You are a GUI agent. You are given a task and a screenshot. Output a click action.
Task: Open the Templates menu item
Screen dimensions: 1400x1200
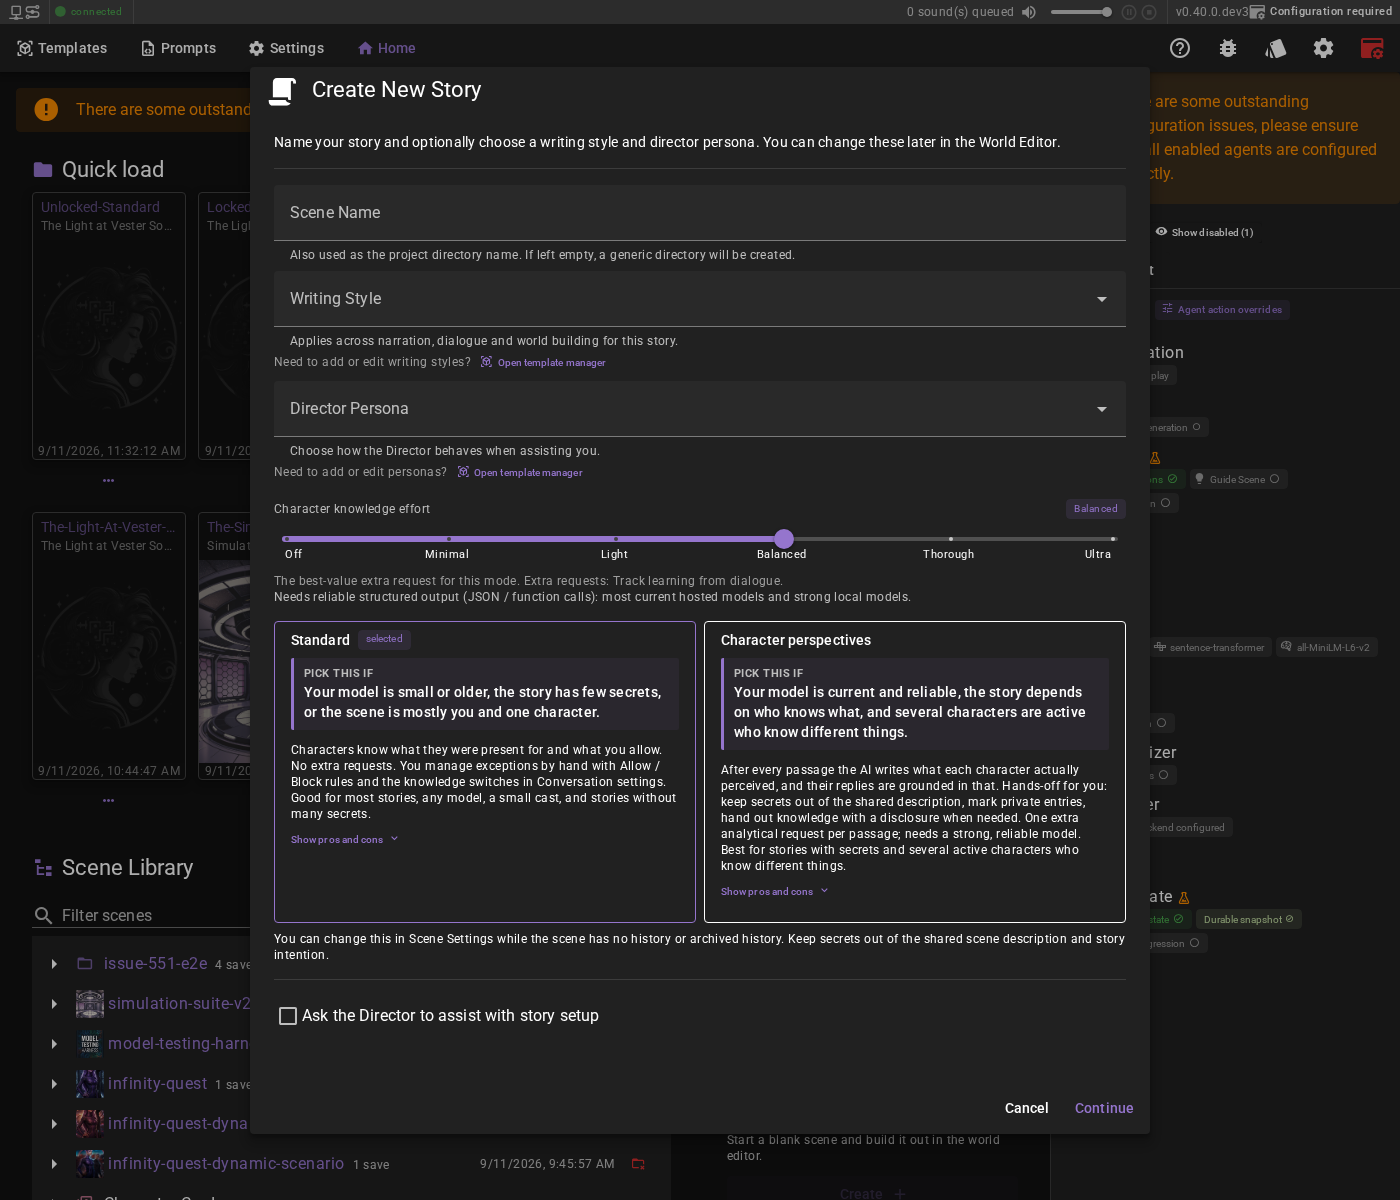pos(62,48)
